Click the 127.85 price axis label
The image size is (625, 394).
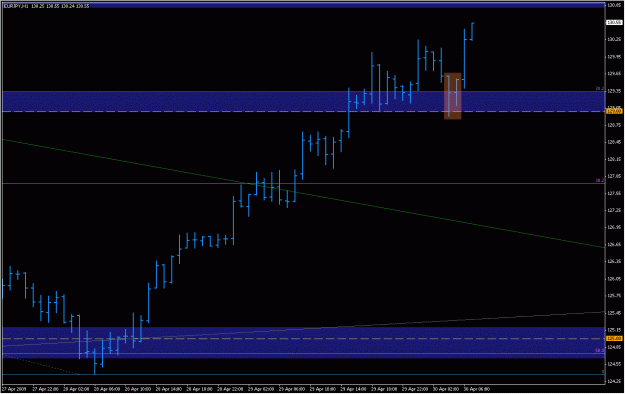click(614, 176)
